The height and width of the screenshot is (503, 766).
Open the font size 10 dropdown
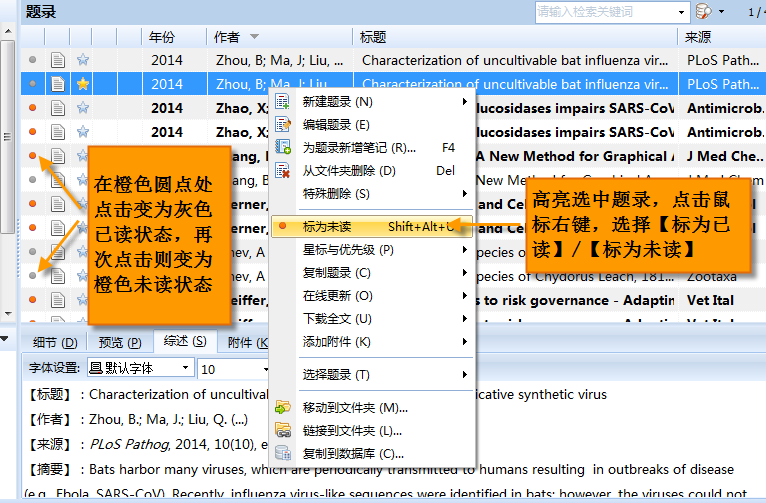pyautogui.click(x=266, y=369)
